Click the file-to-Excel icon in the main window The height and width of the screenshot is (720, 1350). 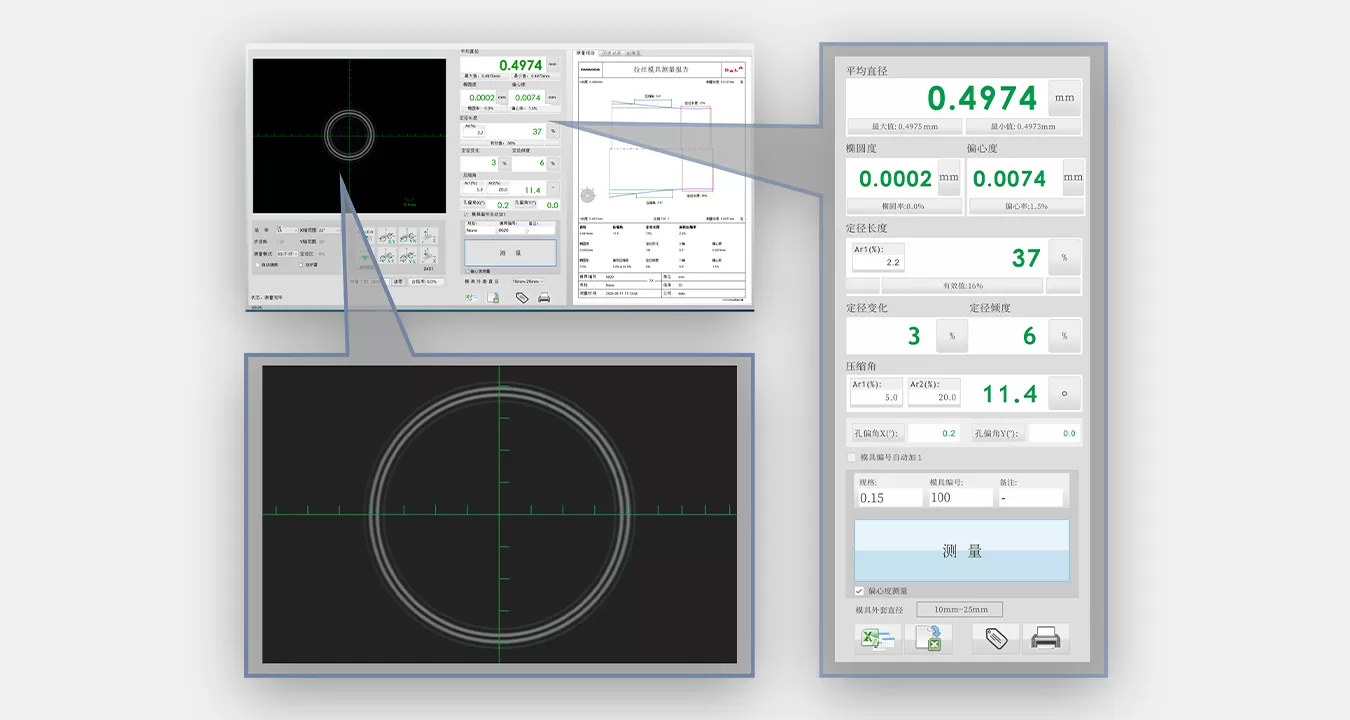pos(493,298)
